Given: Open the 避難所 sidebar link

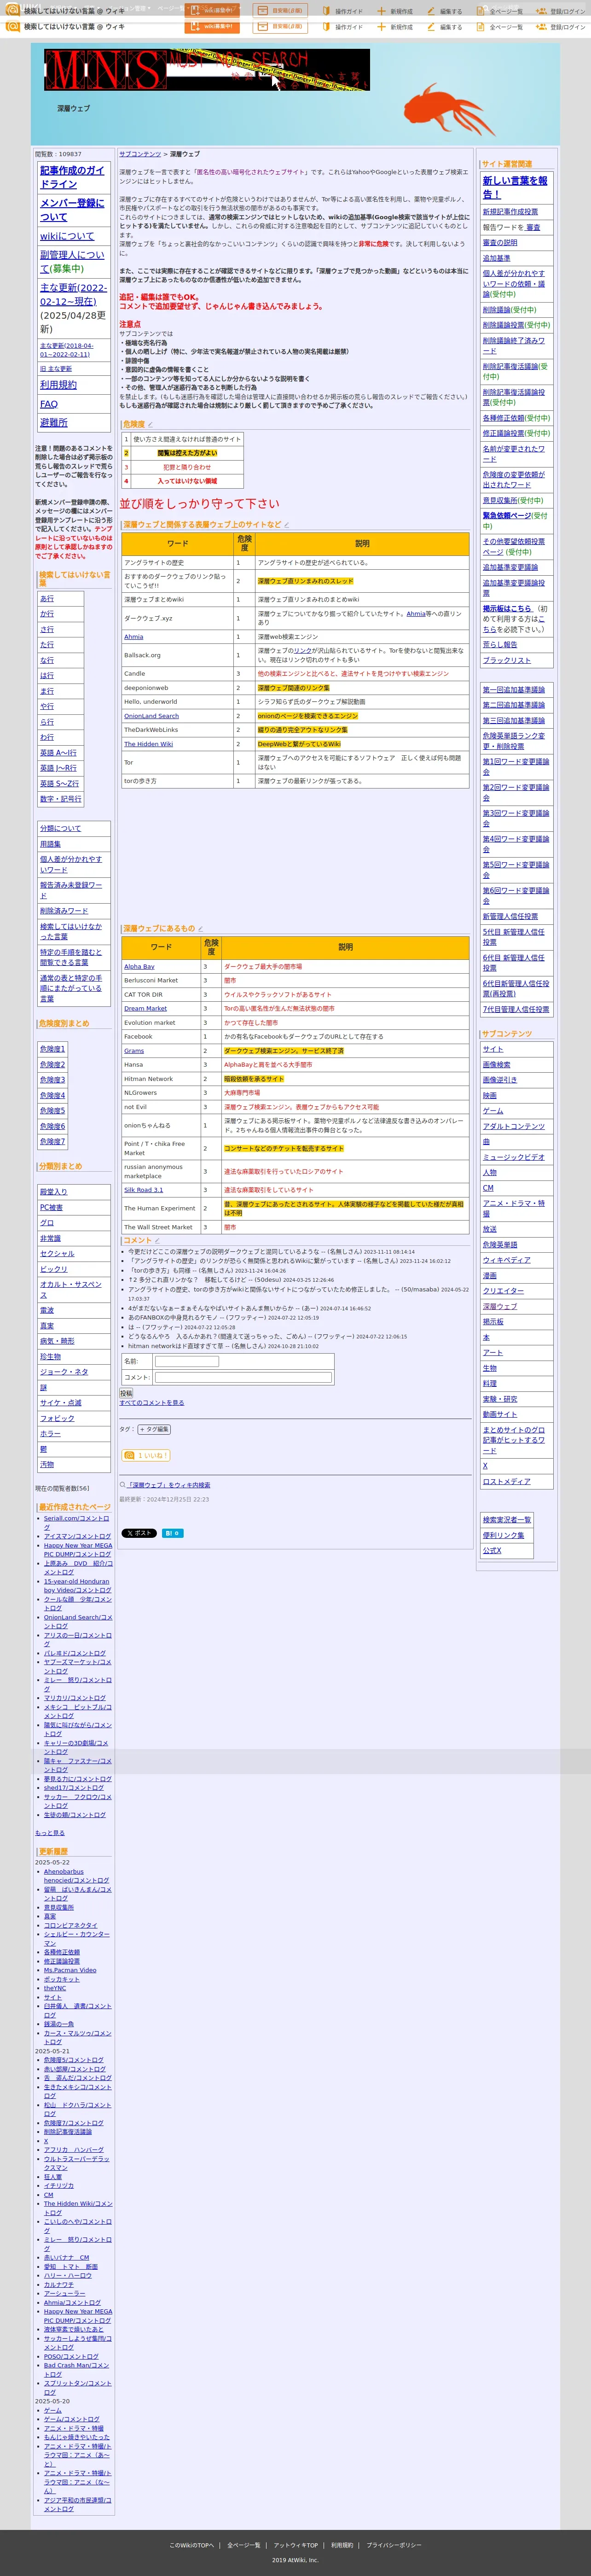Looking at the screenshot, I should coord(54,422).
